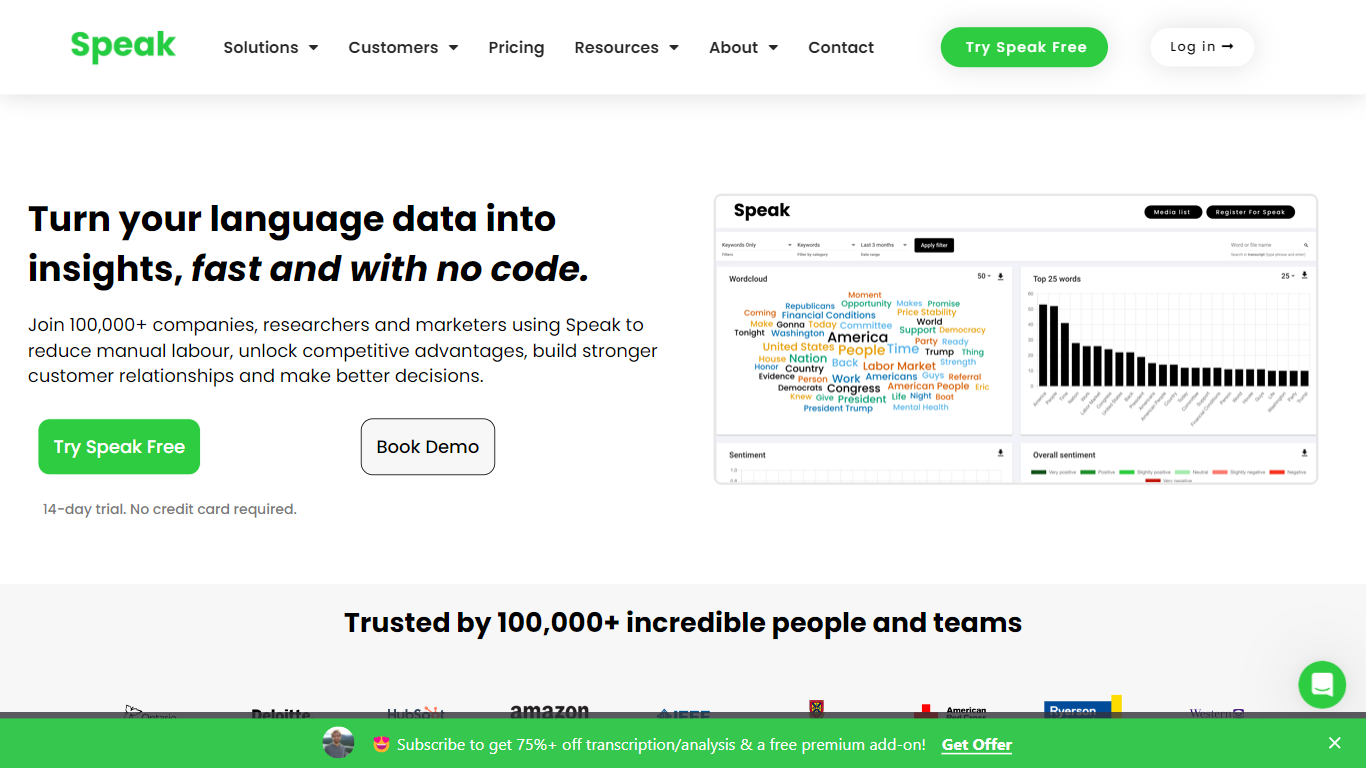The height and width of the screenshot is (768, 1366).
Task: Close the green subscribe banner
Action: (1335, 743)
